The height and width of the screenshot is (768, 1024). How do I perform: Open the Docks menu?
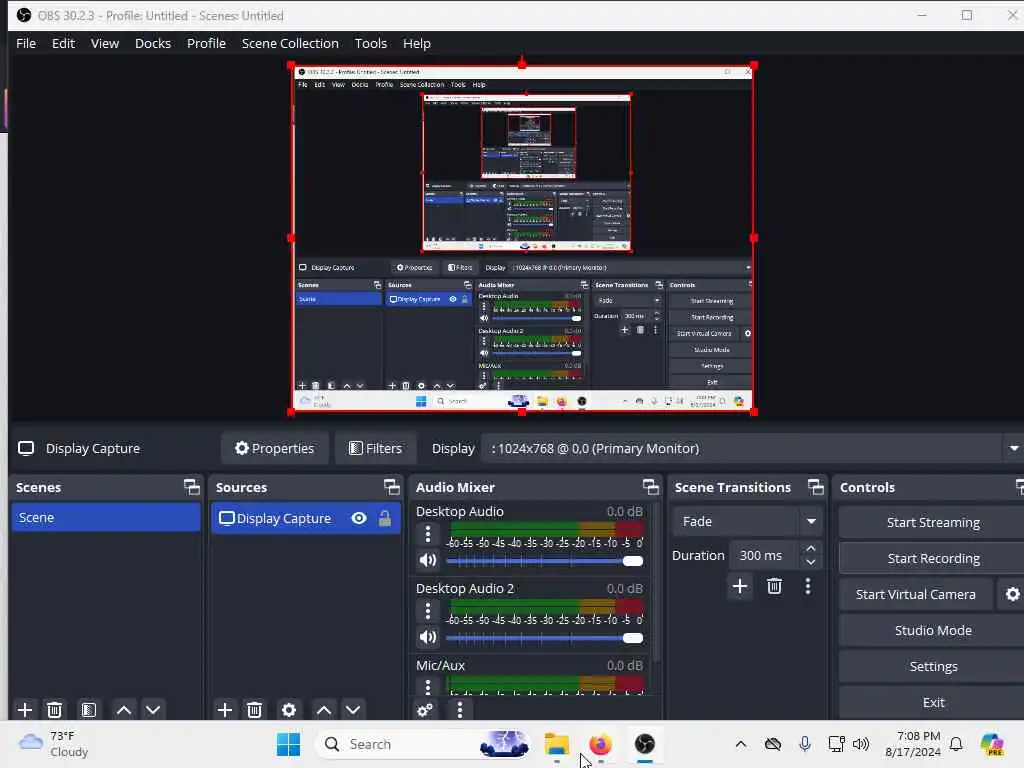(x=153, y=43)
